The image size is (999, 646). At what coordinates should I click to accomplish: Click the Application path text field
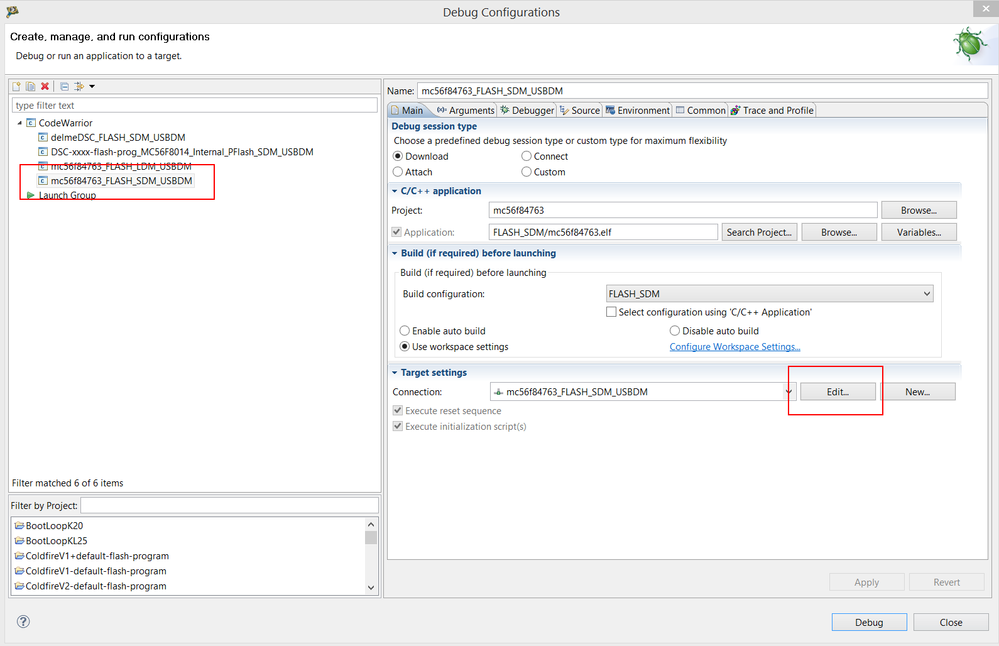click(x=603, y=233)
